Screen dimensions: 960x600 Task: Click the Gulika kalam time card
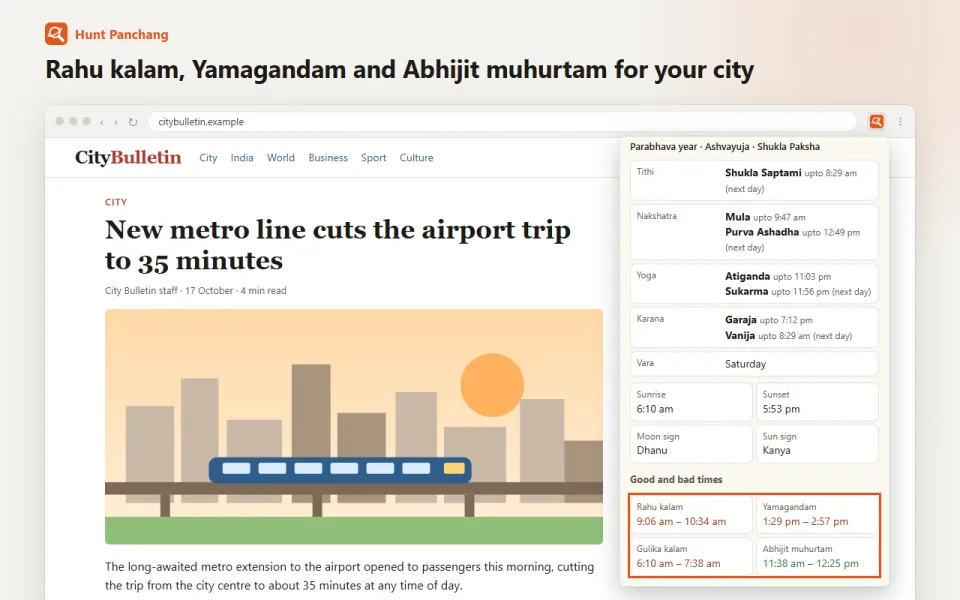(x=691, y=556)
